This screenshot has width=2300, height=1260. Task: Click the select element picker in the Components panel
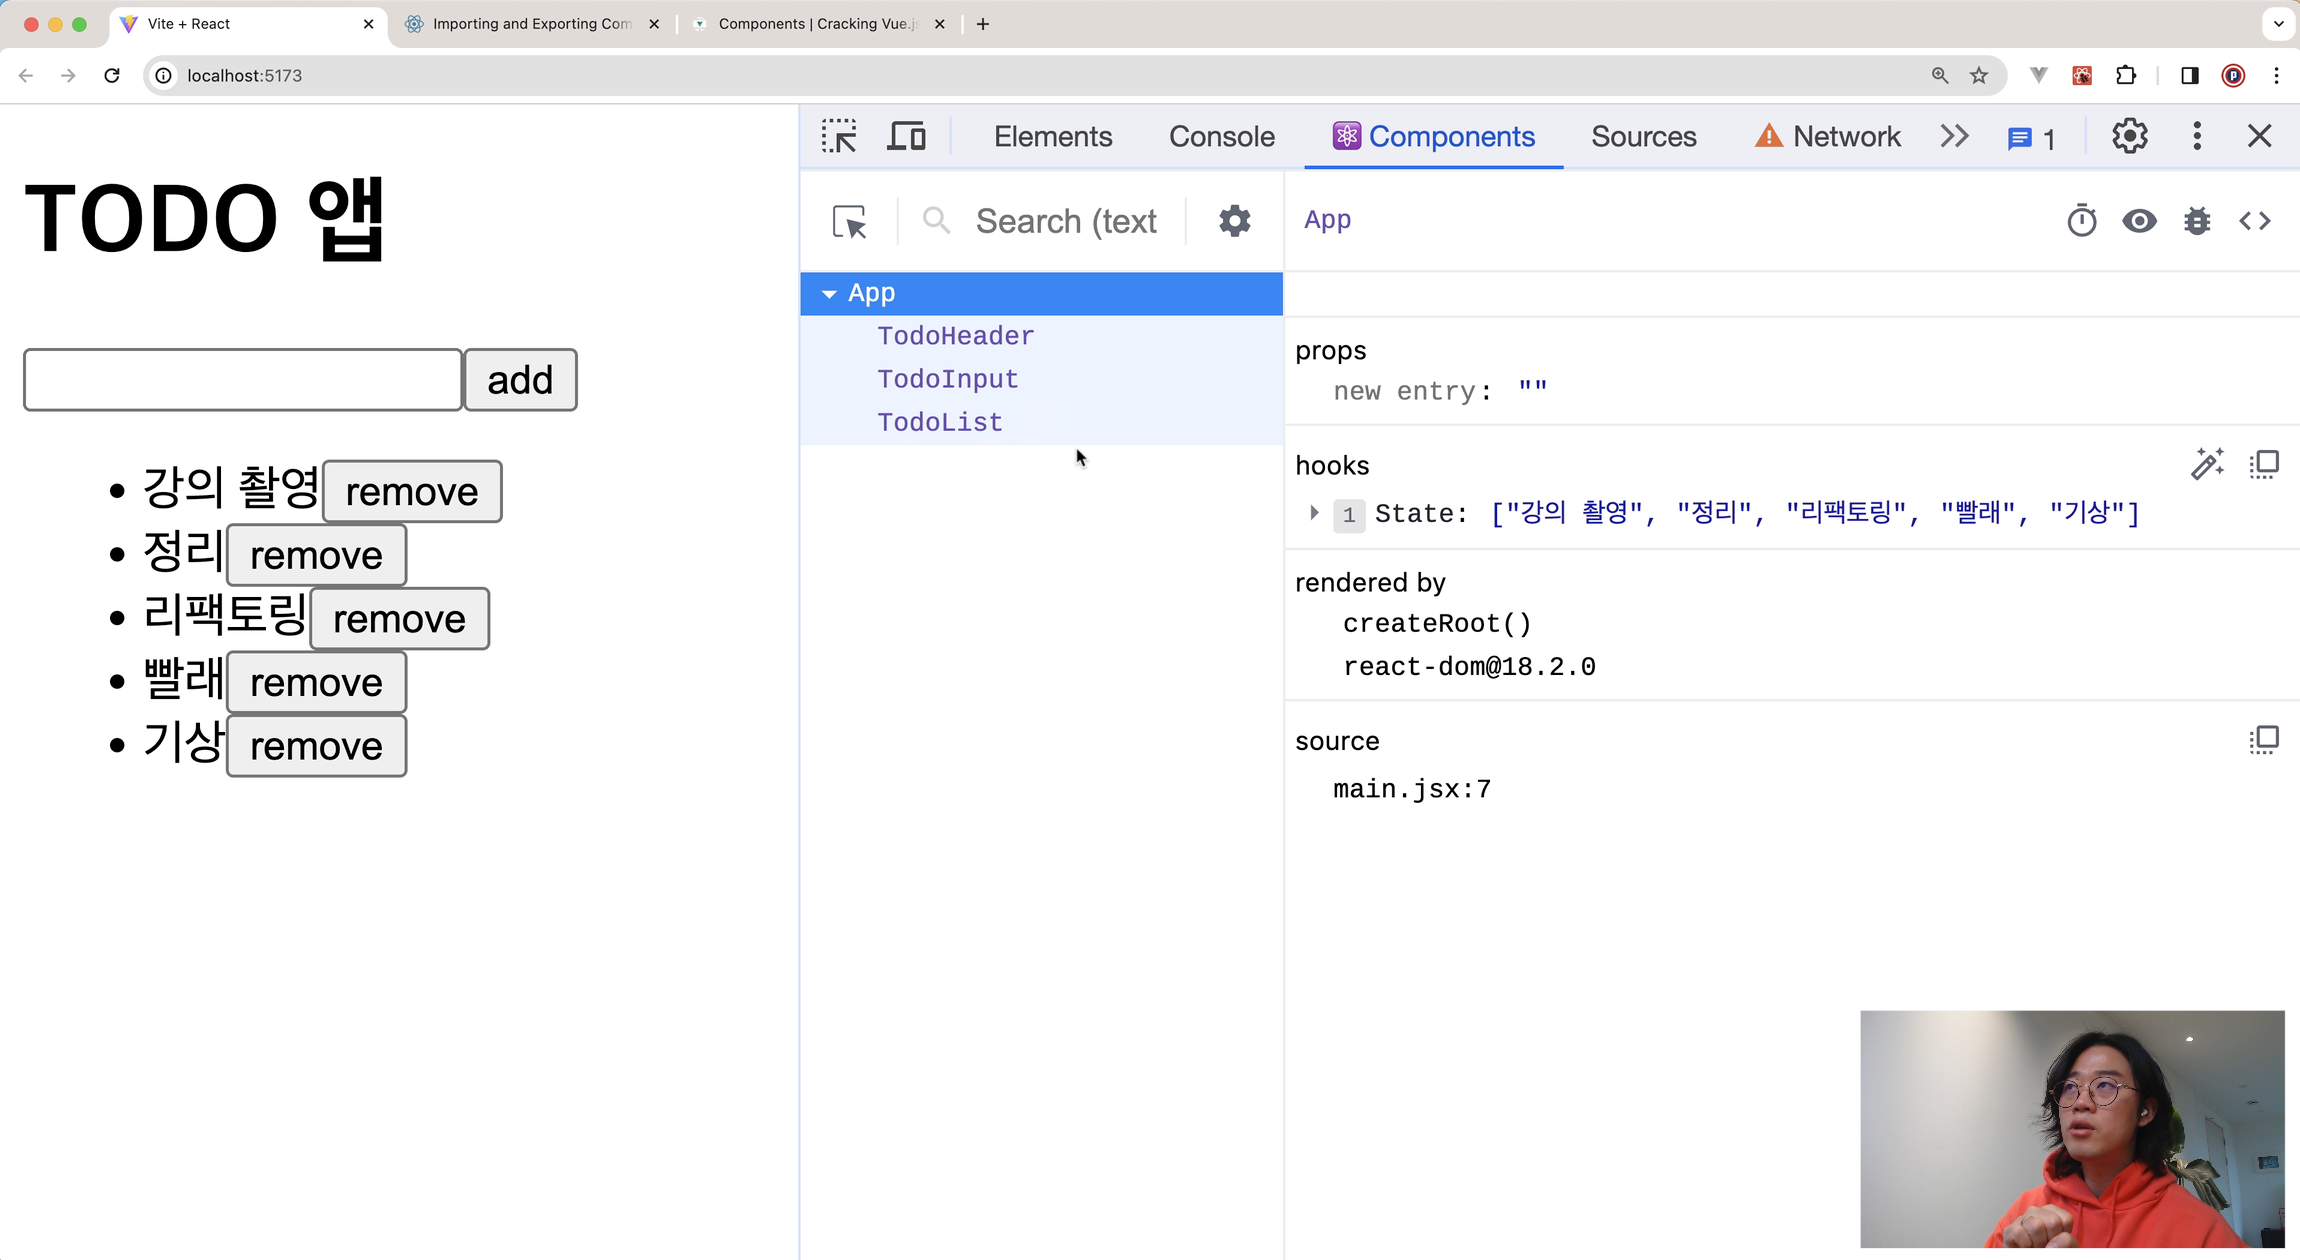point(849,221)
